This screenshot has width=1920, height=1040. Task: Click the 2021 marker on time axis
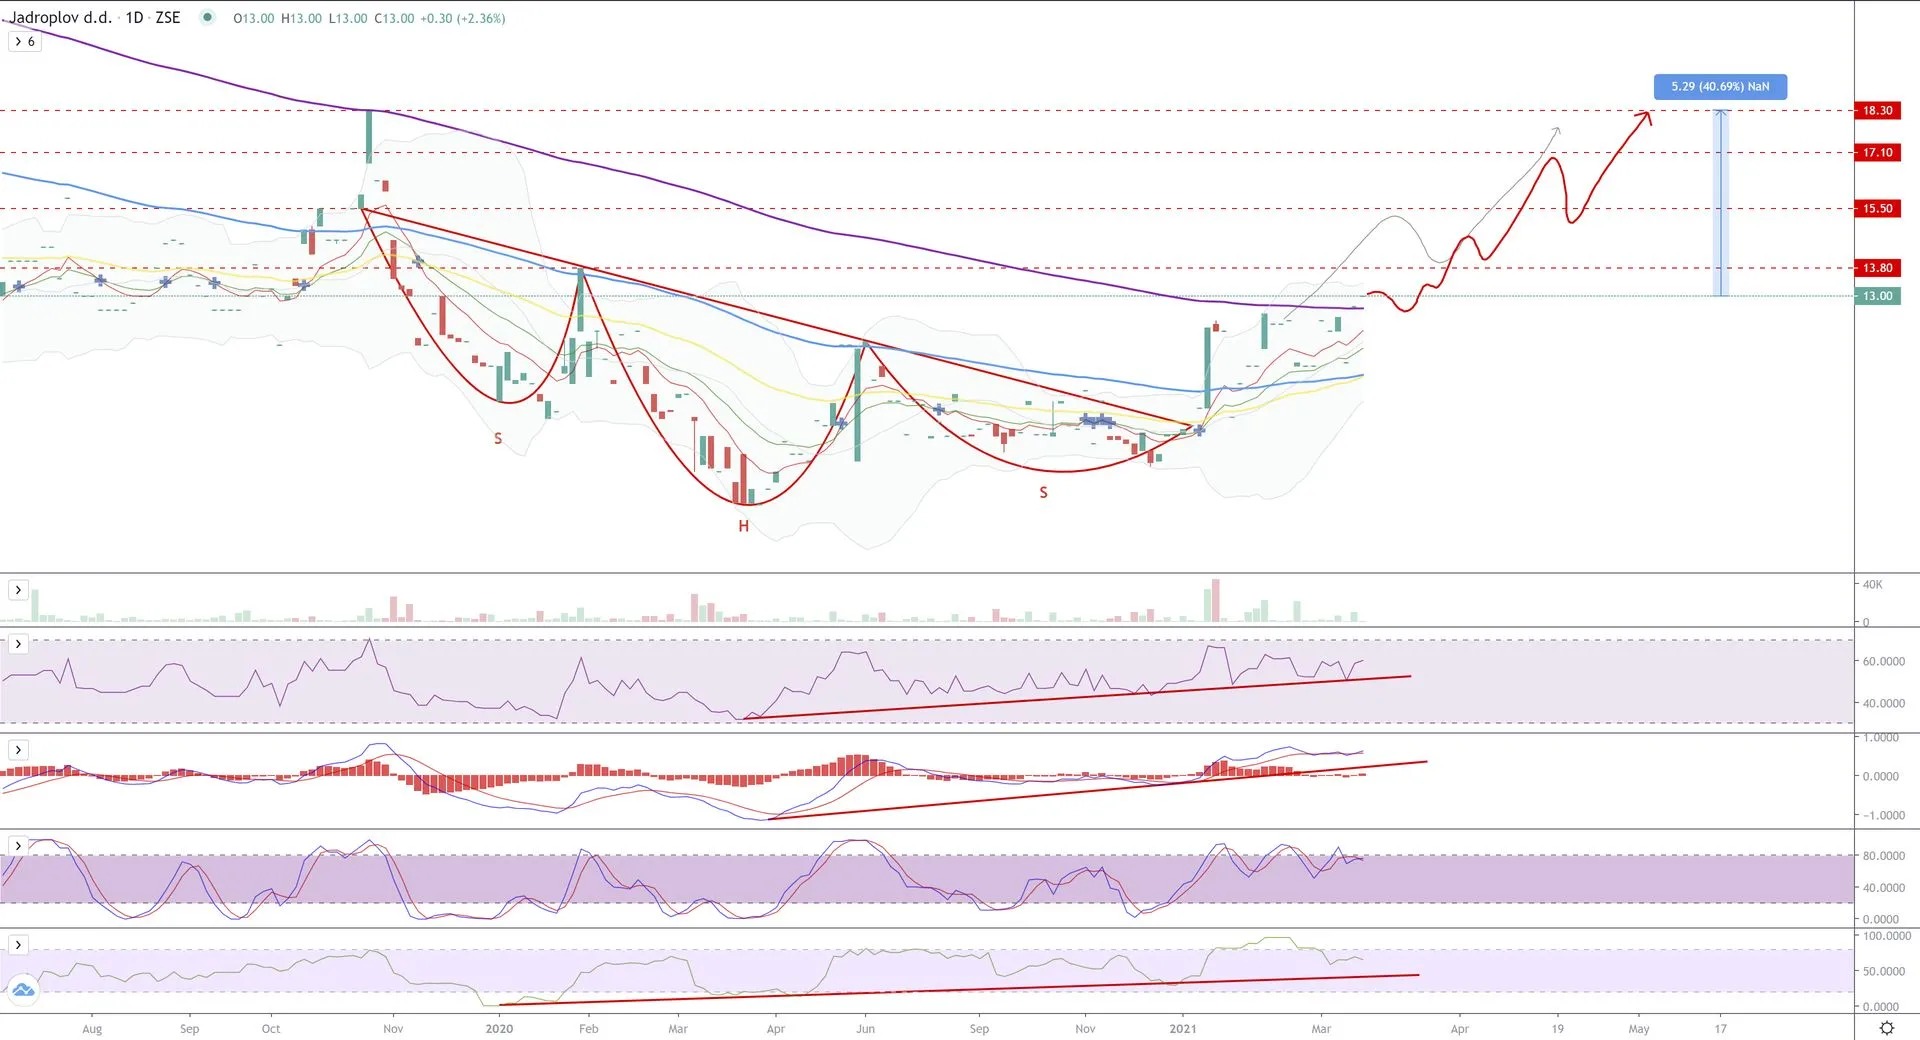click(x=1183, y=1028)
